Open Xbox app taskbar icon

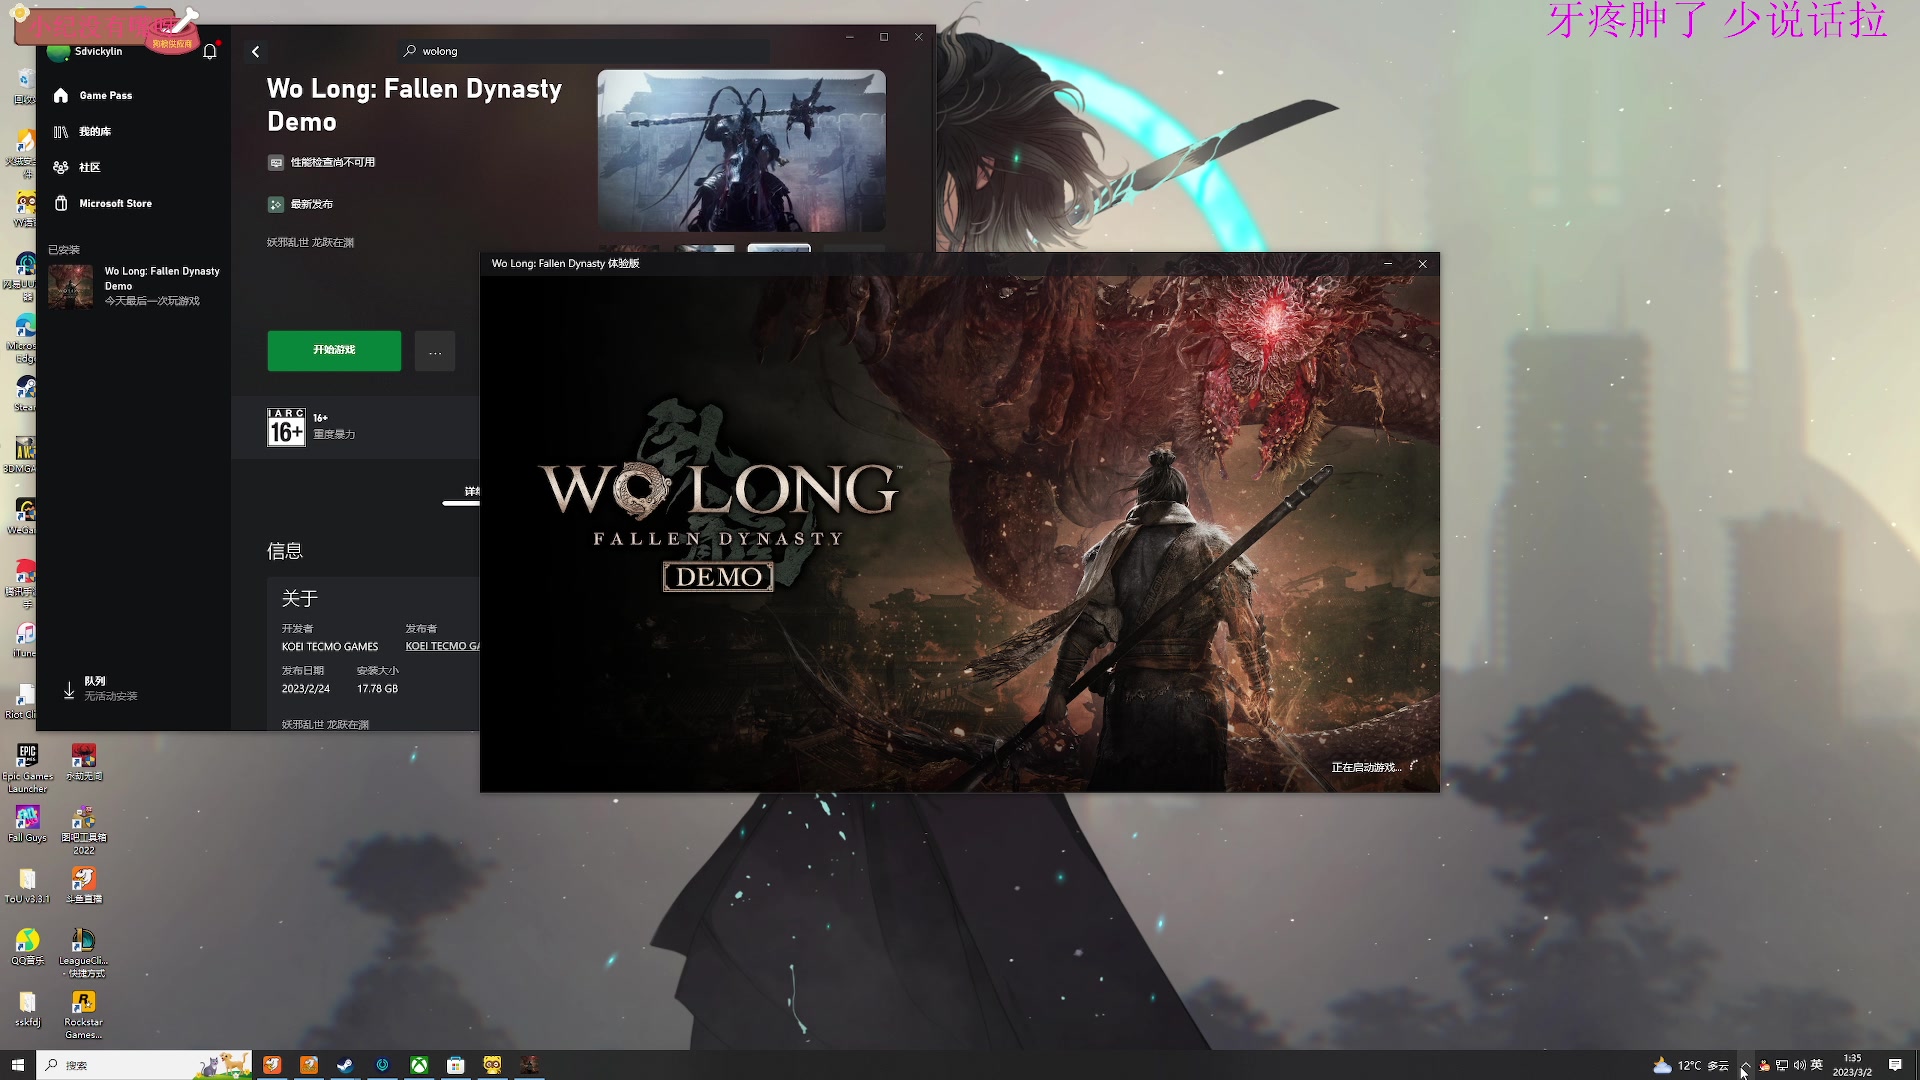(x=419, y=1065)
